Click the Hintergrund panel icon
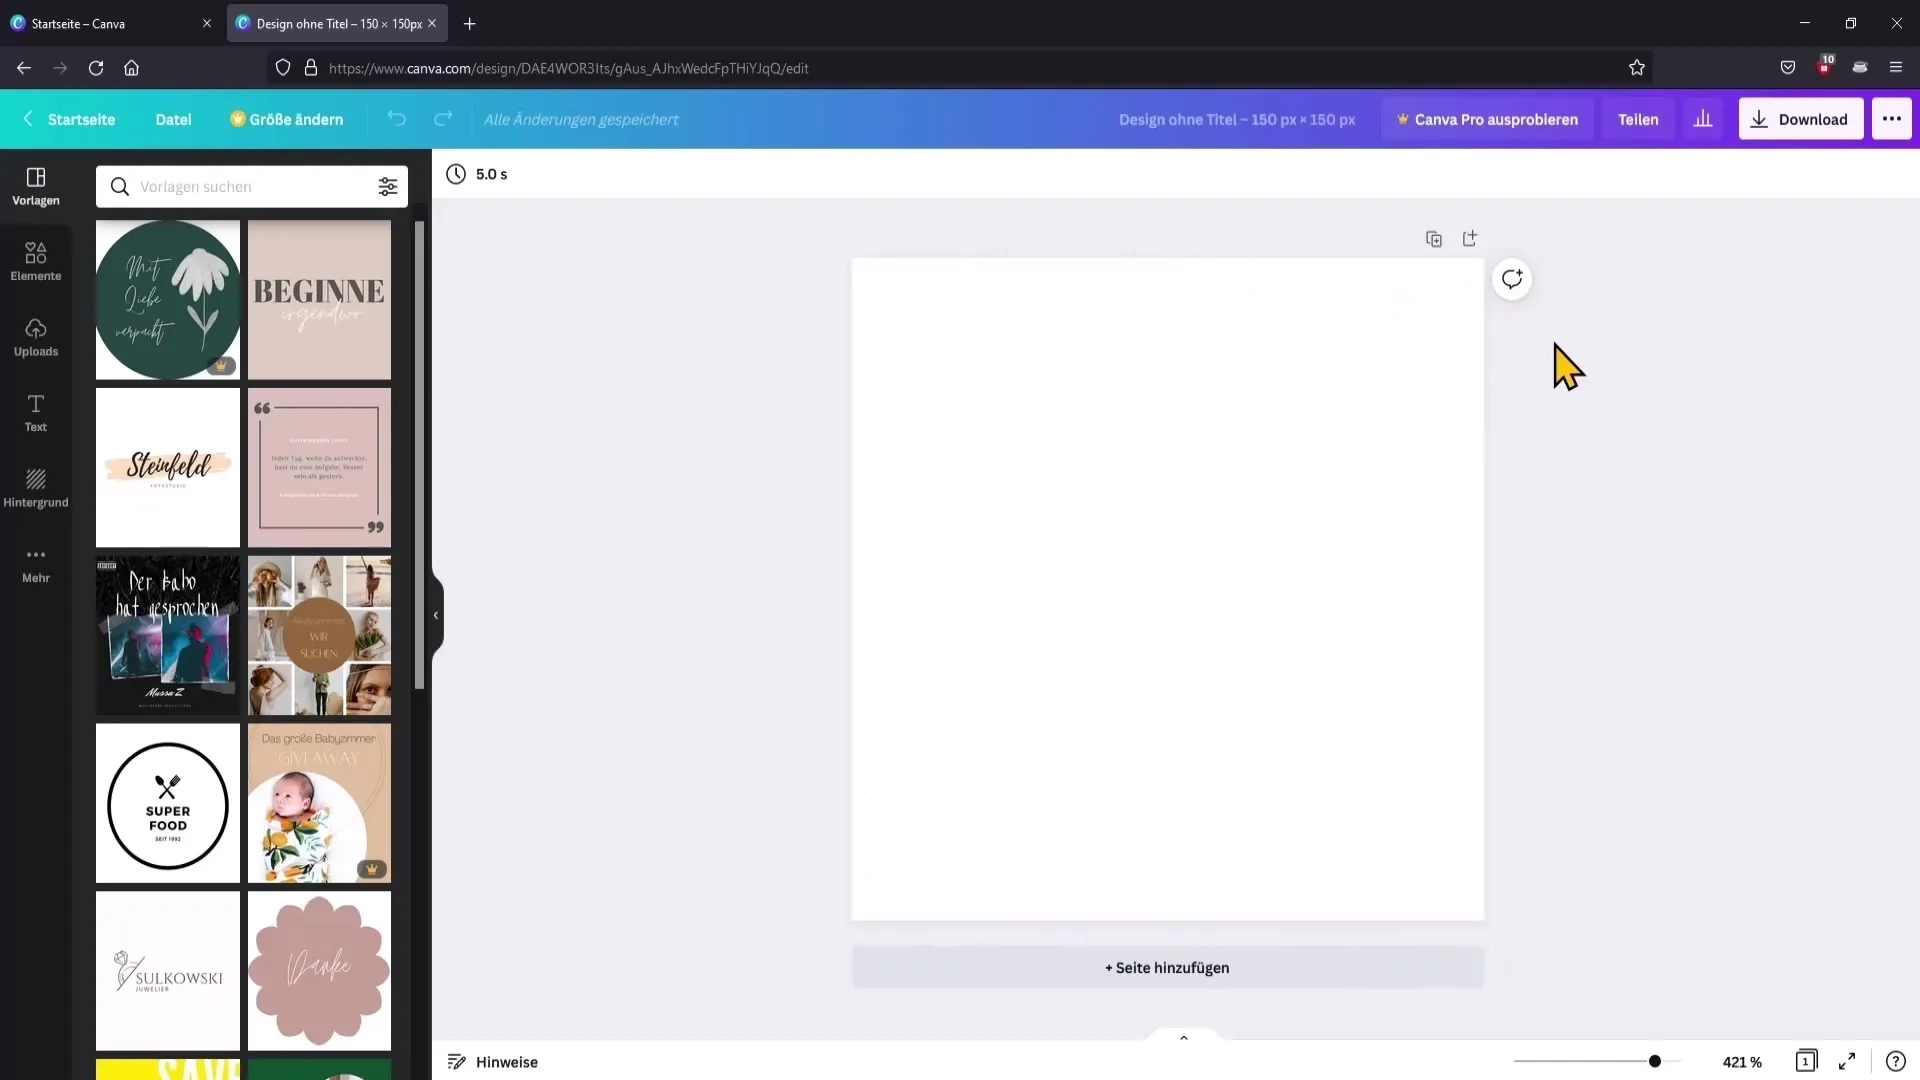This screenshot has width=1920, height=1080. pos(36,481)
